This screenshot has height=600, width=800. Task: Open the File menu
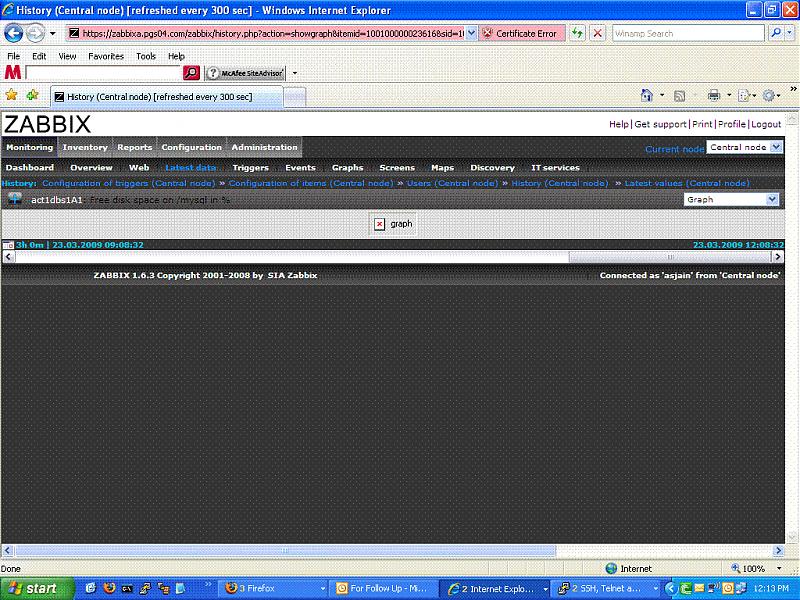coord(13,56)
